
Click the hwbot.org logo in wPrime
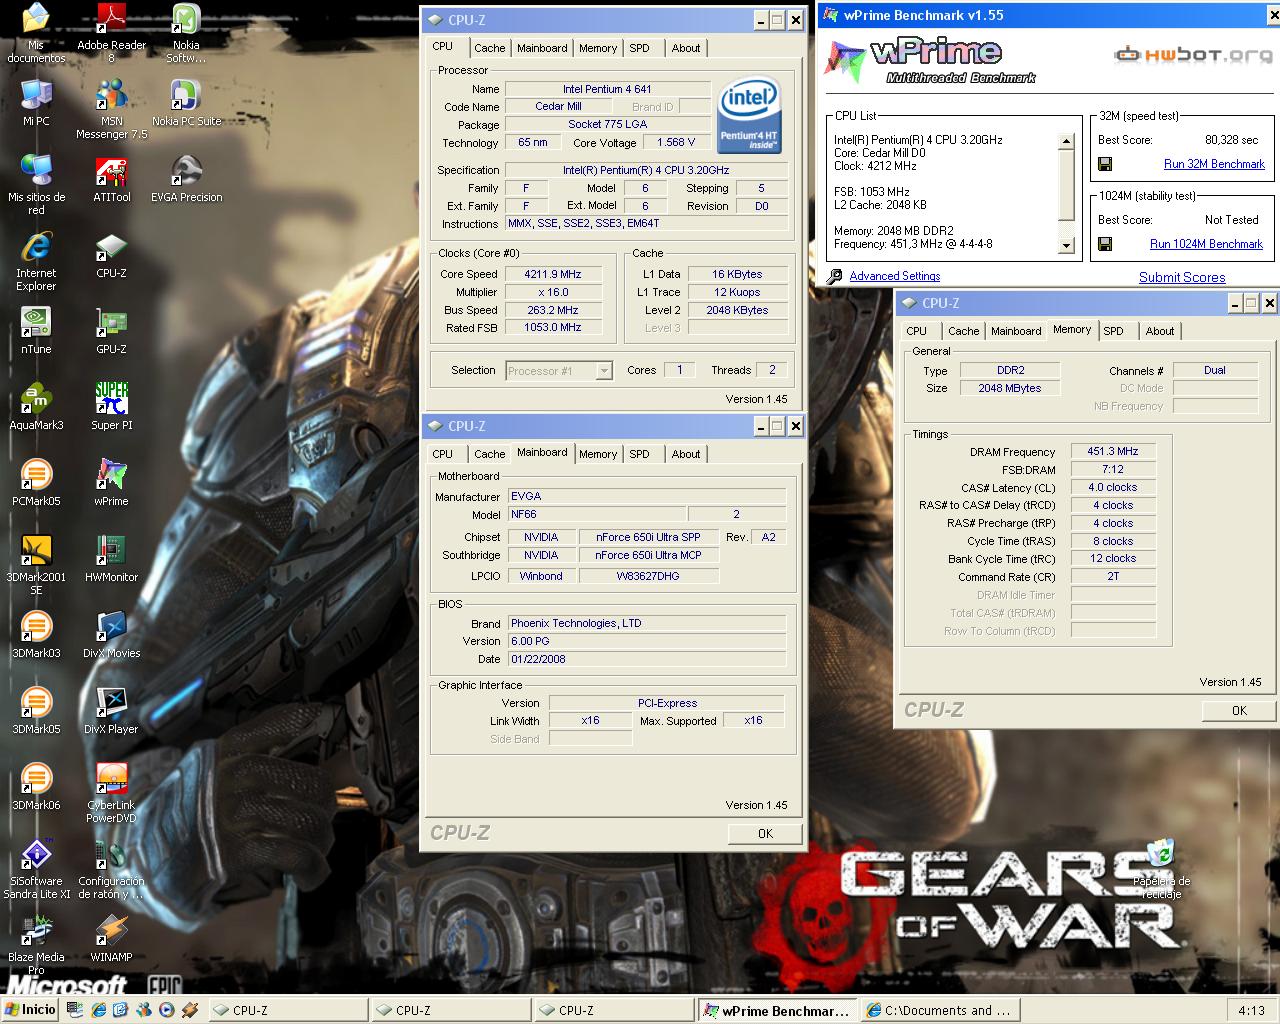(x=1193, y=54)
